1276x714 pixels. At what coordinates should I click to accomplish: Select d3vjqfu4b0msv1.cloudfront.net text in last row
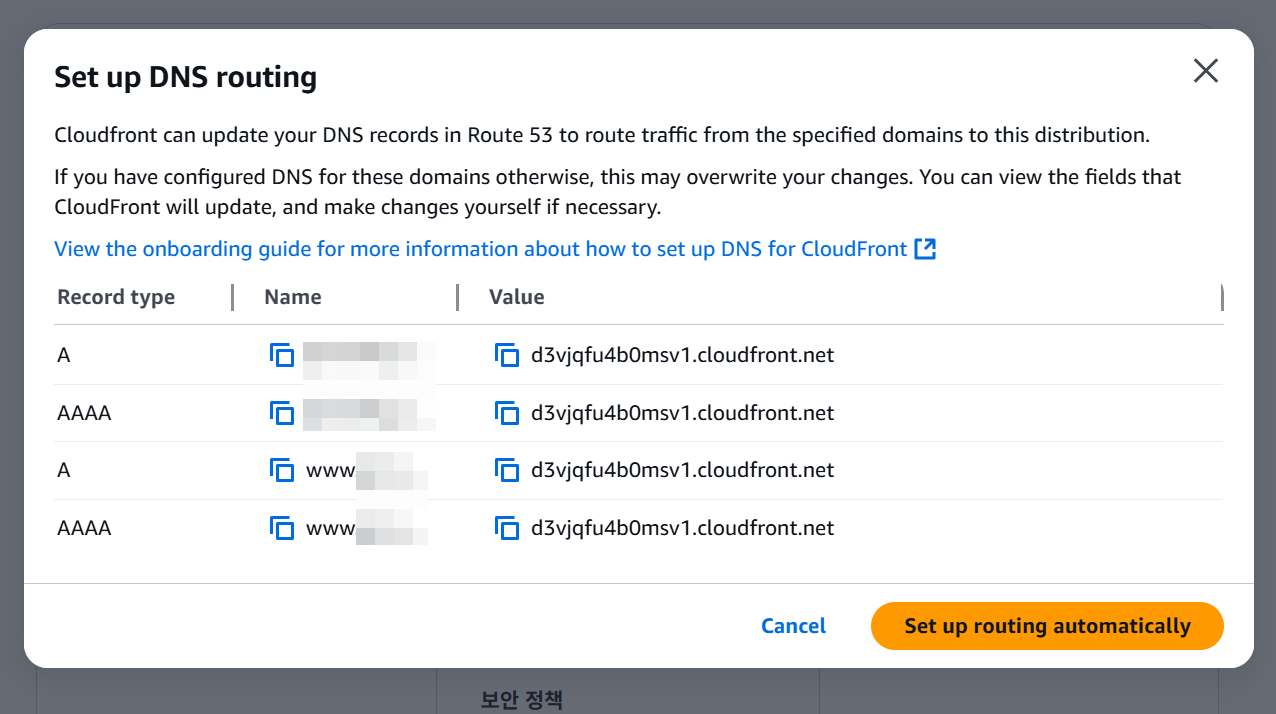[x=682, y=528]
